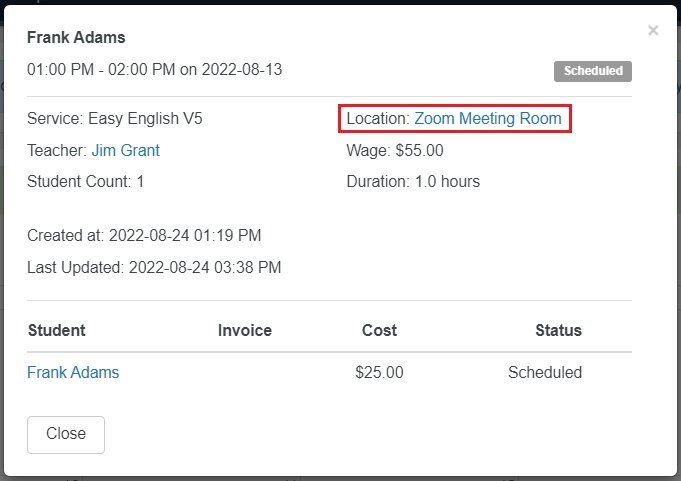Viewport: 681px width, 481px height.
Task: Click the Cost column header
Action: pos(379,330)
